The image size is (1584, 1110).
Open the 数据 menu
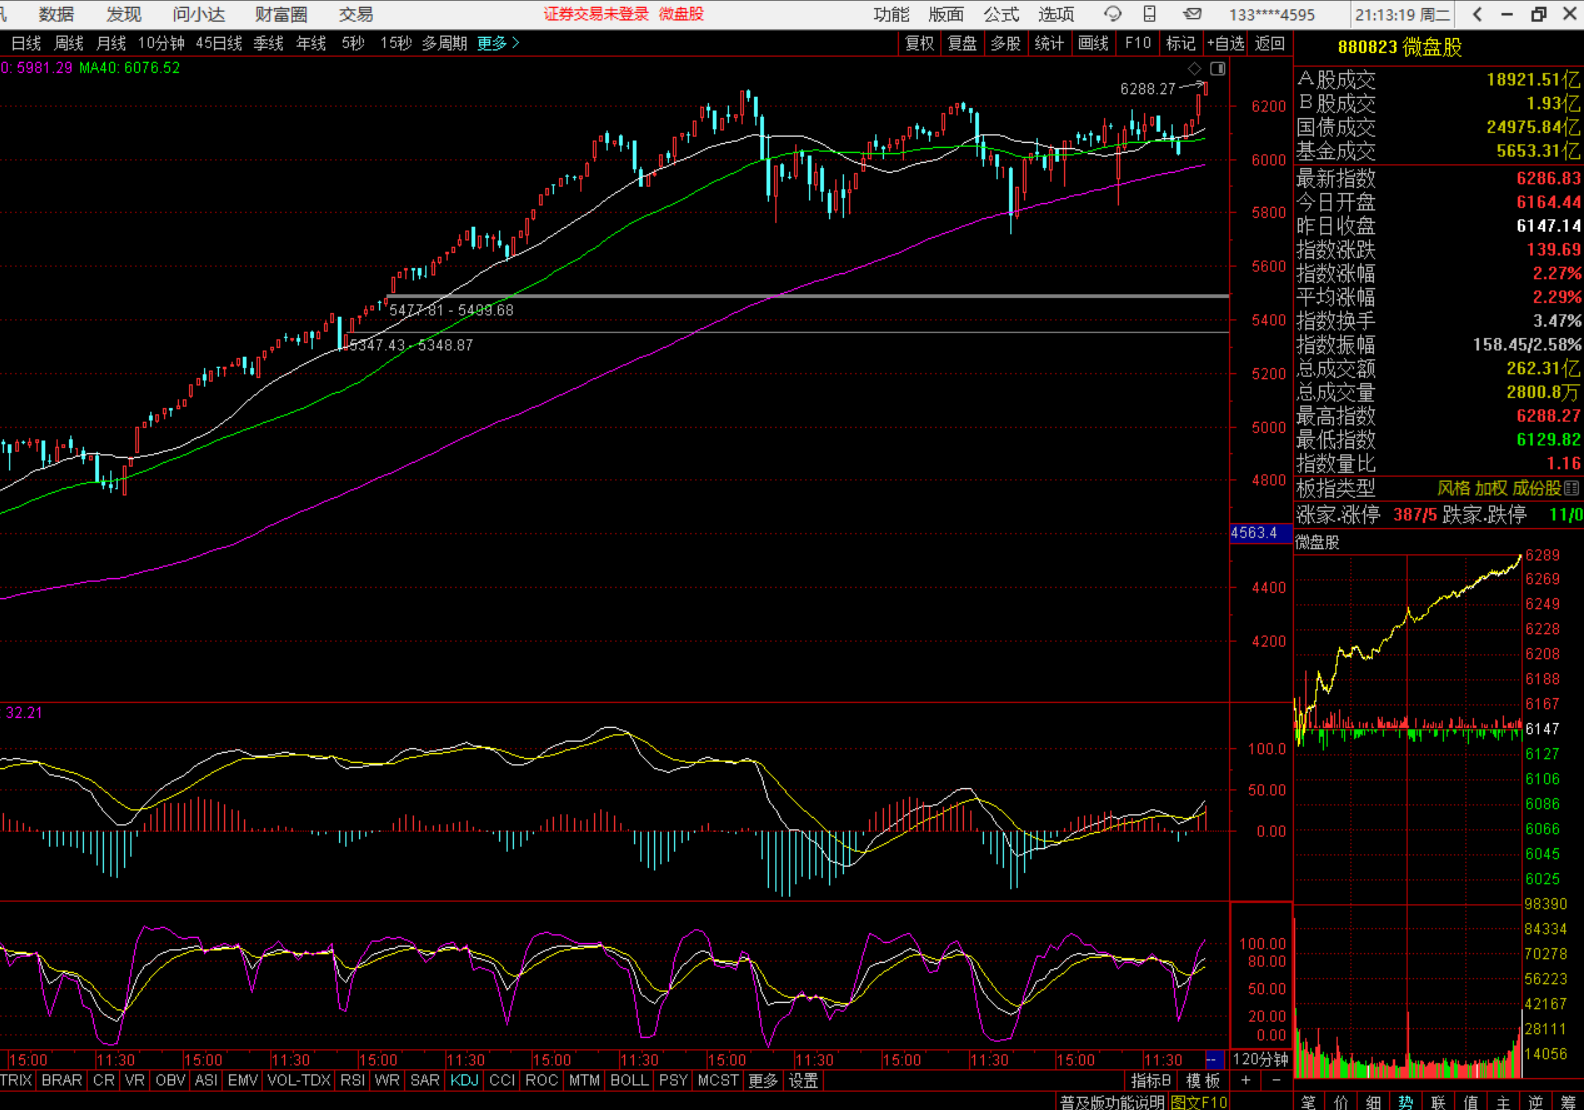pos(56,14)
